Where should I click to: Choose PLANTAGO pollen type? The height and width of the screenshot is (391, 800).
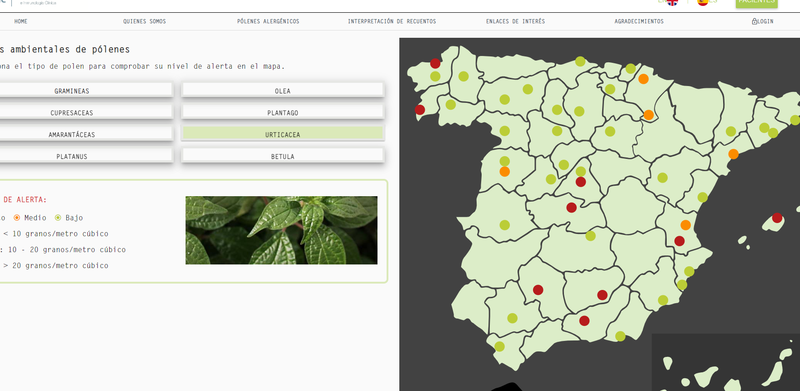click(x=283, y=113)
